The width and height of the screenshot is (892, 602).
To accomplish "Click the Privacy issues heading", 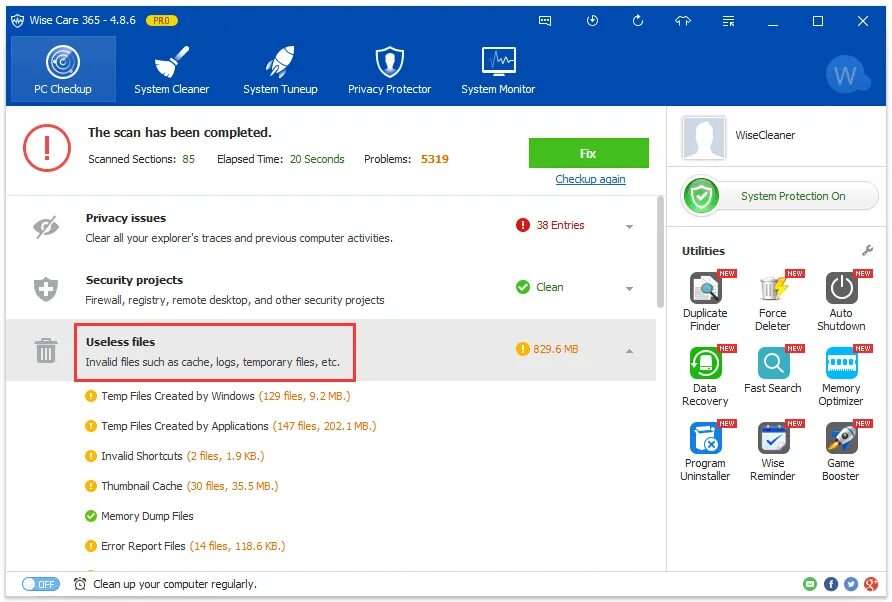I will click(x=126, y=218).
